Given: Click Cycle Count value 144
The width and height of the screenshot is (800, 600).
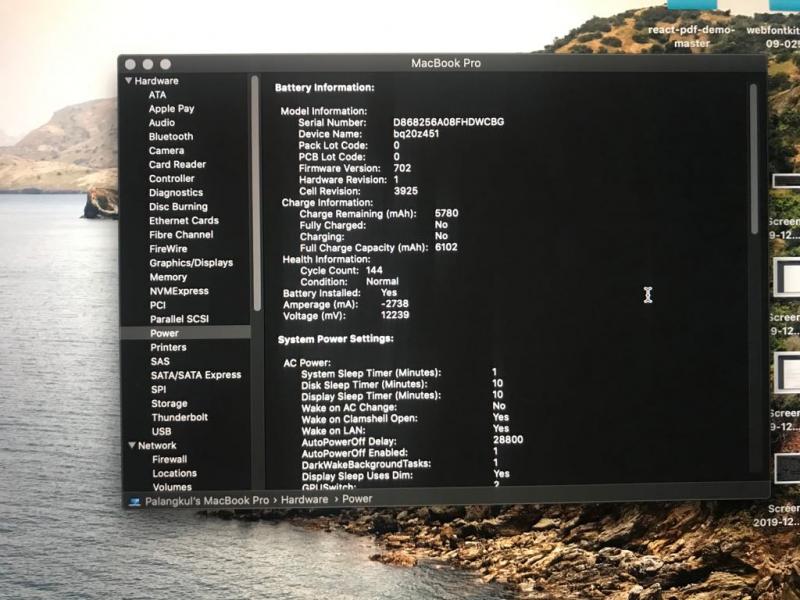Looking at the screenshot, I should pyautogui.click(x=374, y=270).
